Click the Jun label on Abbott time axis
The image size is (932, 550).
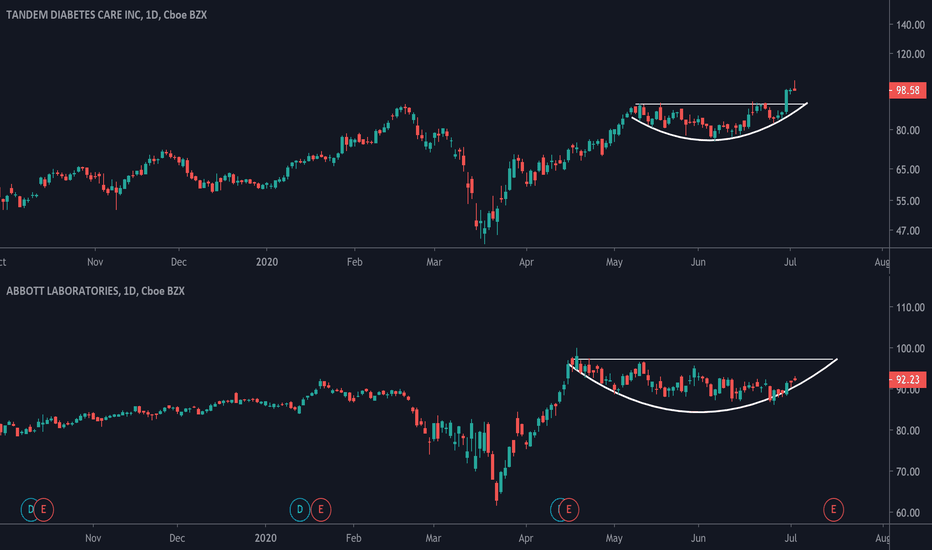698,538
